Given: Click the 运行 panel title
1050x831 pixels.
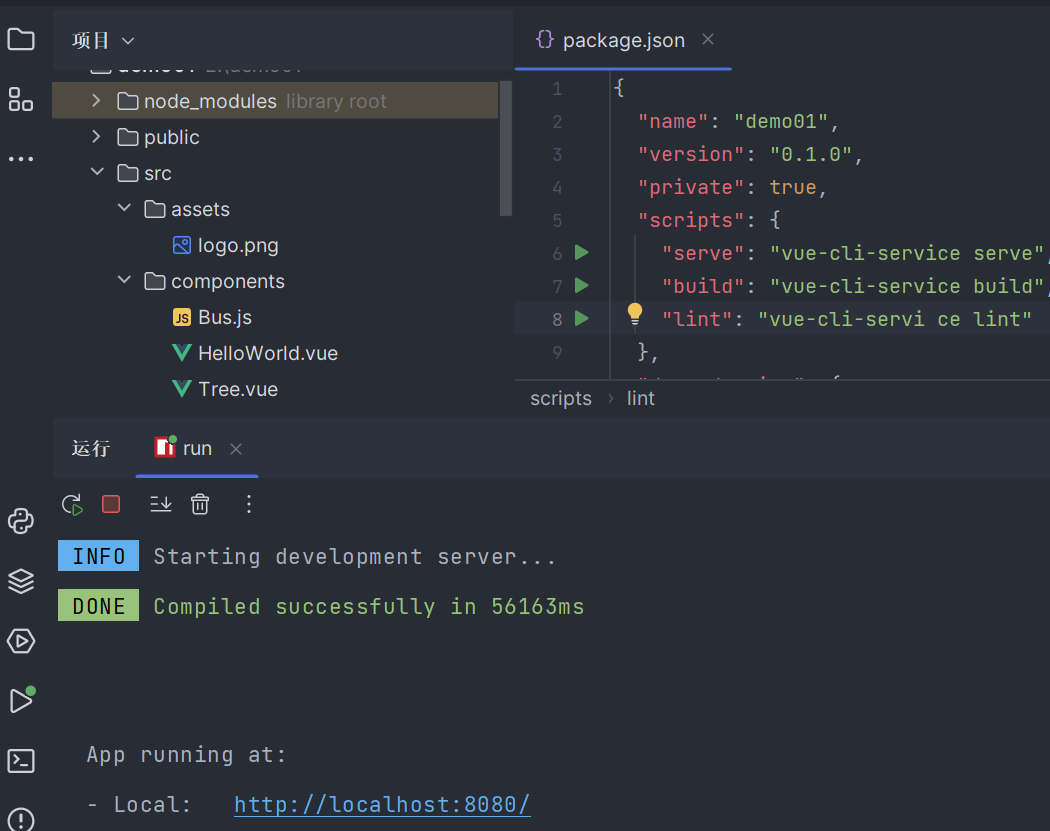Looking at the screenshot, I should (x=90, y=448).
